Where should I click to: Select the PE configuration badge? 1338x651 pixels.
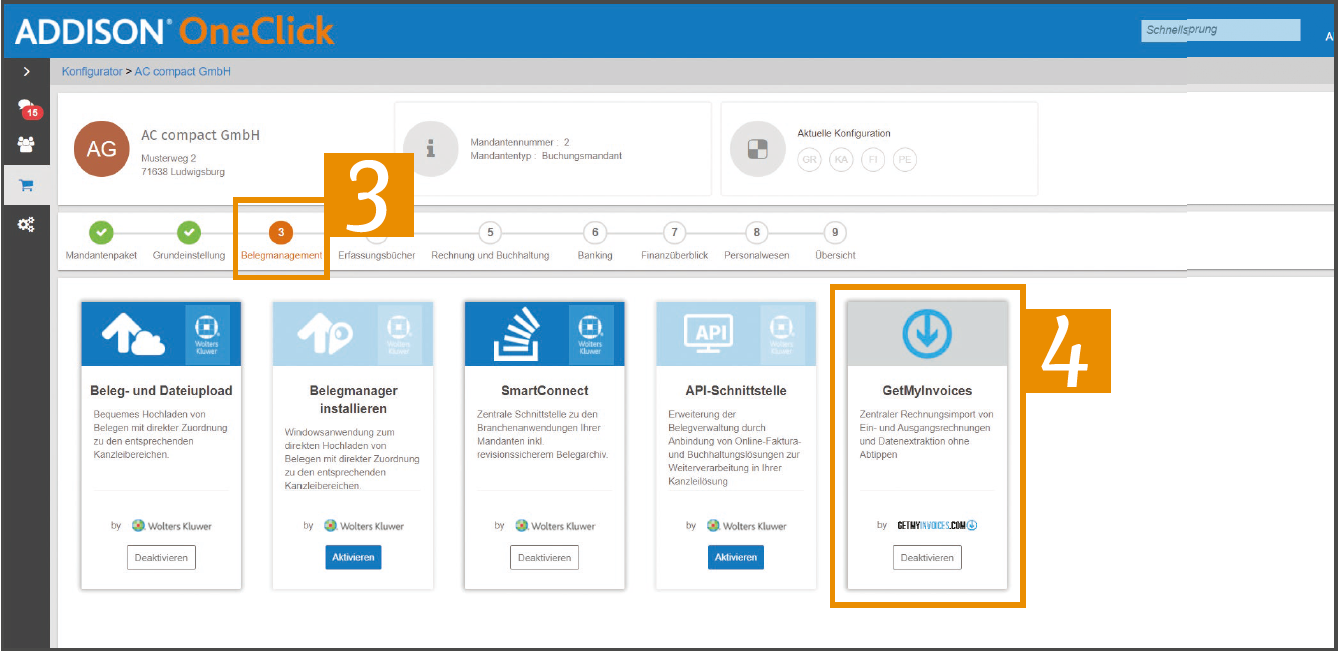(905, 159)
